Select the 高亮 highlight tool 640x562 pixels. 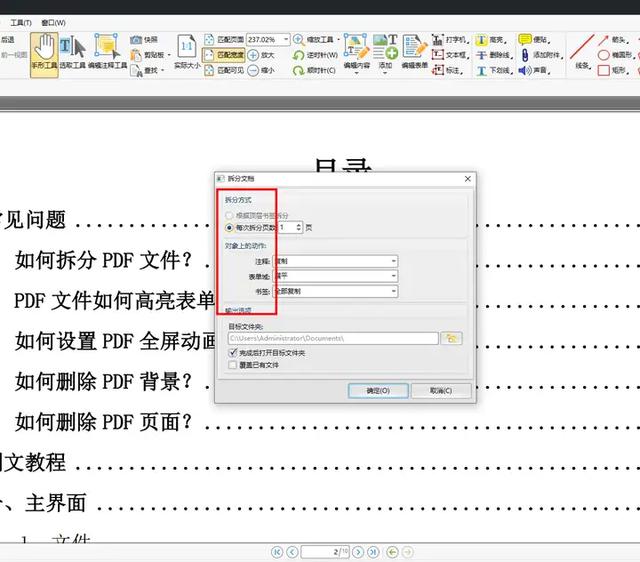[x=492, y=40]
